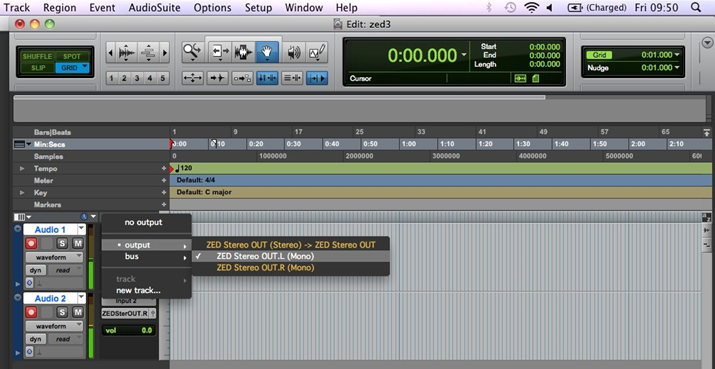715x369 pixels.
Task: Select the Trim tool
Action: tap(220, 52)
